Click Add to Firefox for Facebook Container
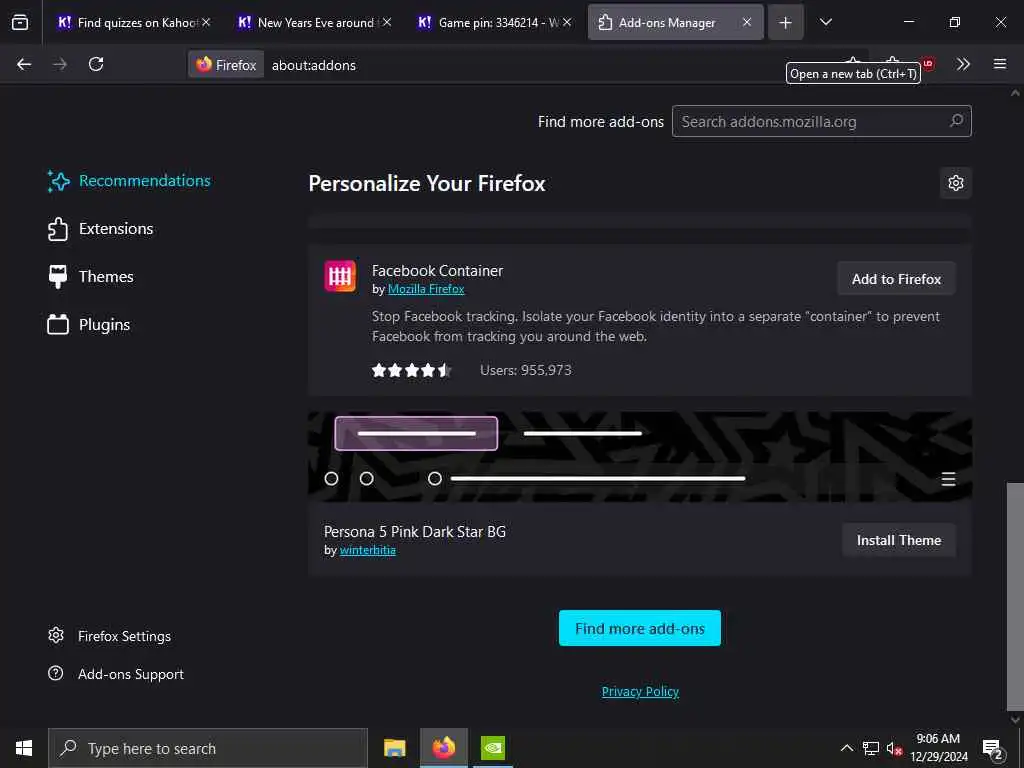1024x768 pixels. 896,279
